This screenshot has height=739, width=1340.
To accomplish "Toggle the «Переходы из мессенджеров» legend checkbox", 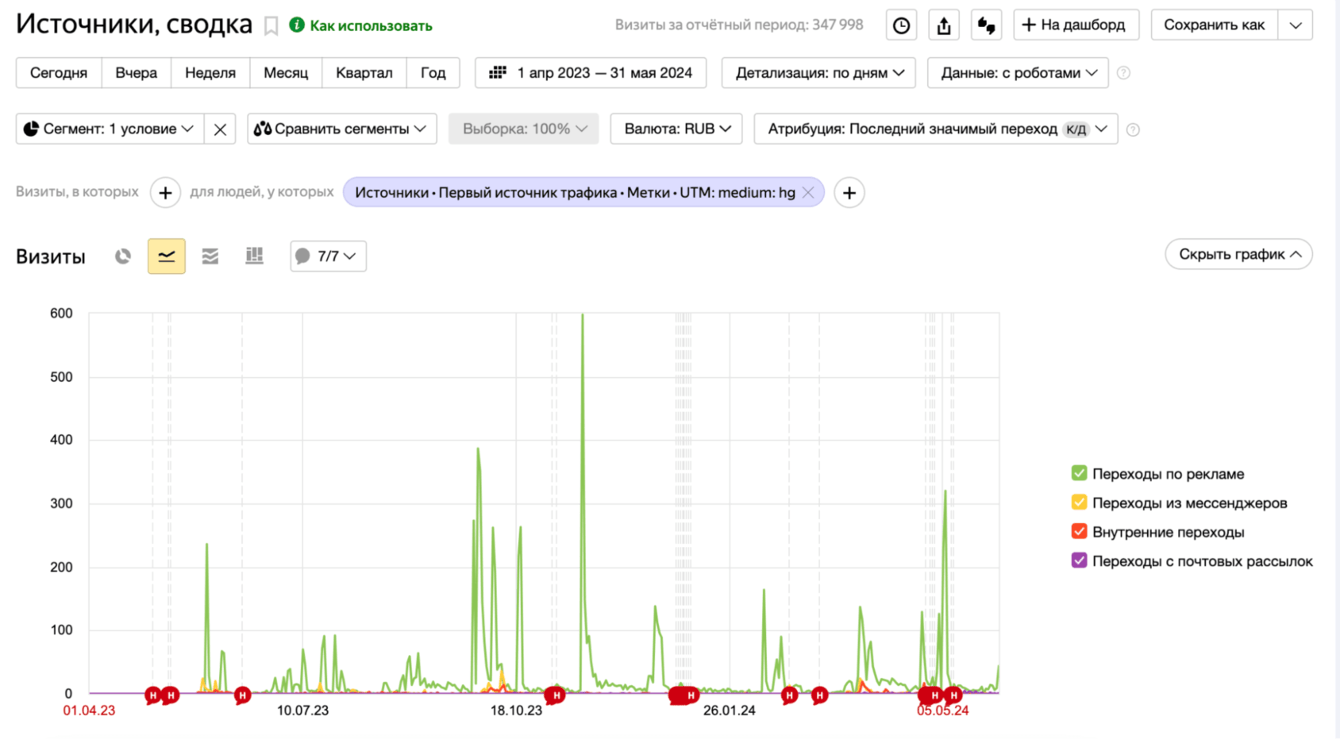I will pyautogui.click(x=1079, y=503).
